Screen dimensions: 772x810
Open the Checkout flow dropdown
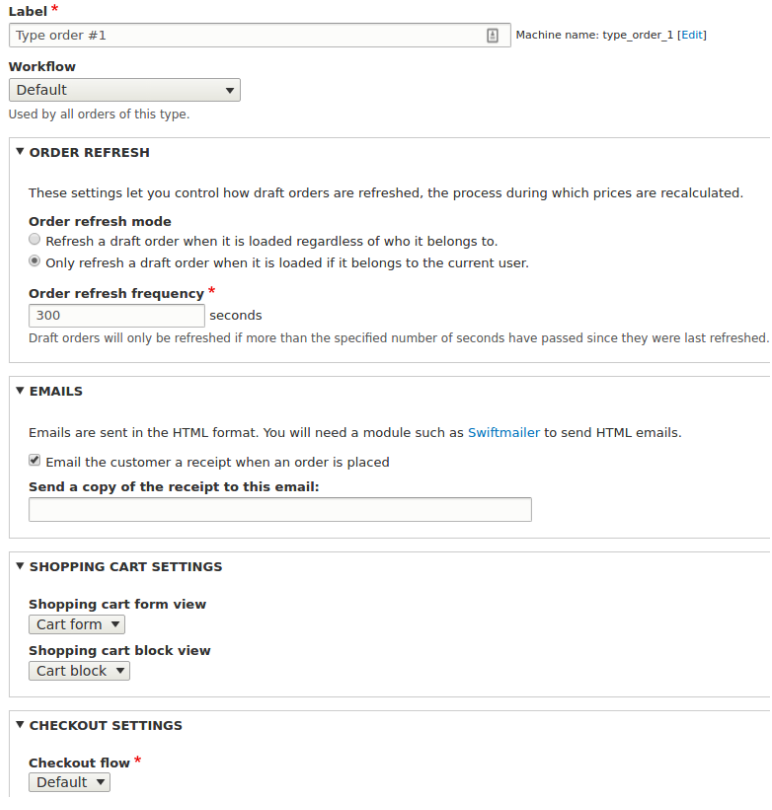click(69, 782)
